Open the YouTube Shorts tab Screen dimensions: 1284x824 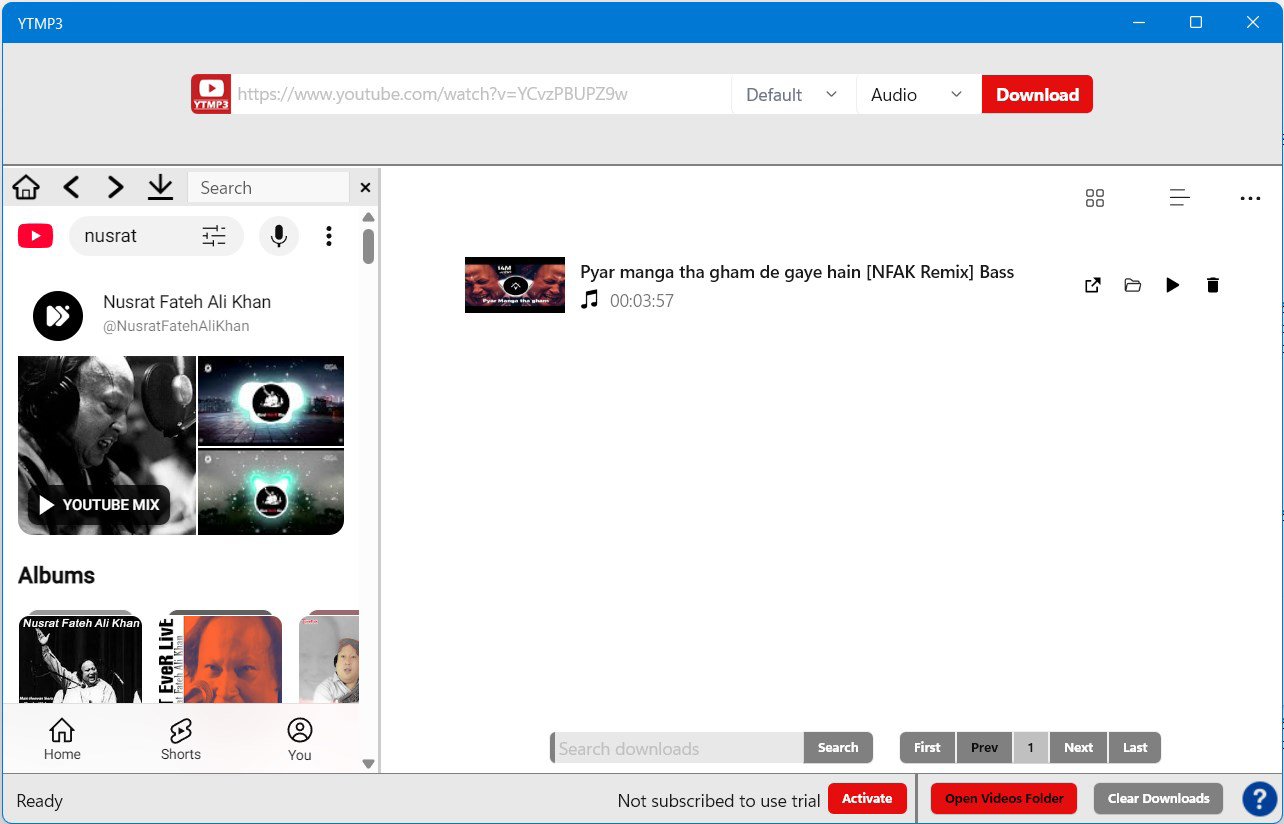pos(181,740)
